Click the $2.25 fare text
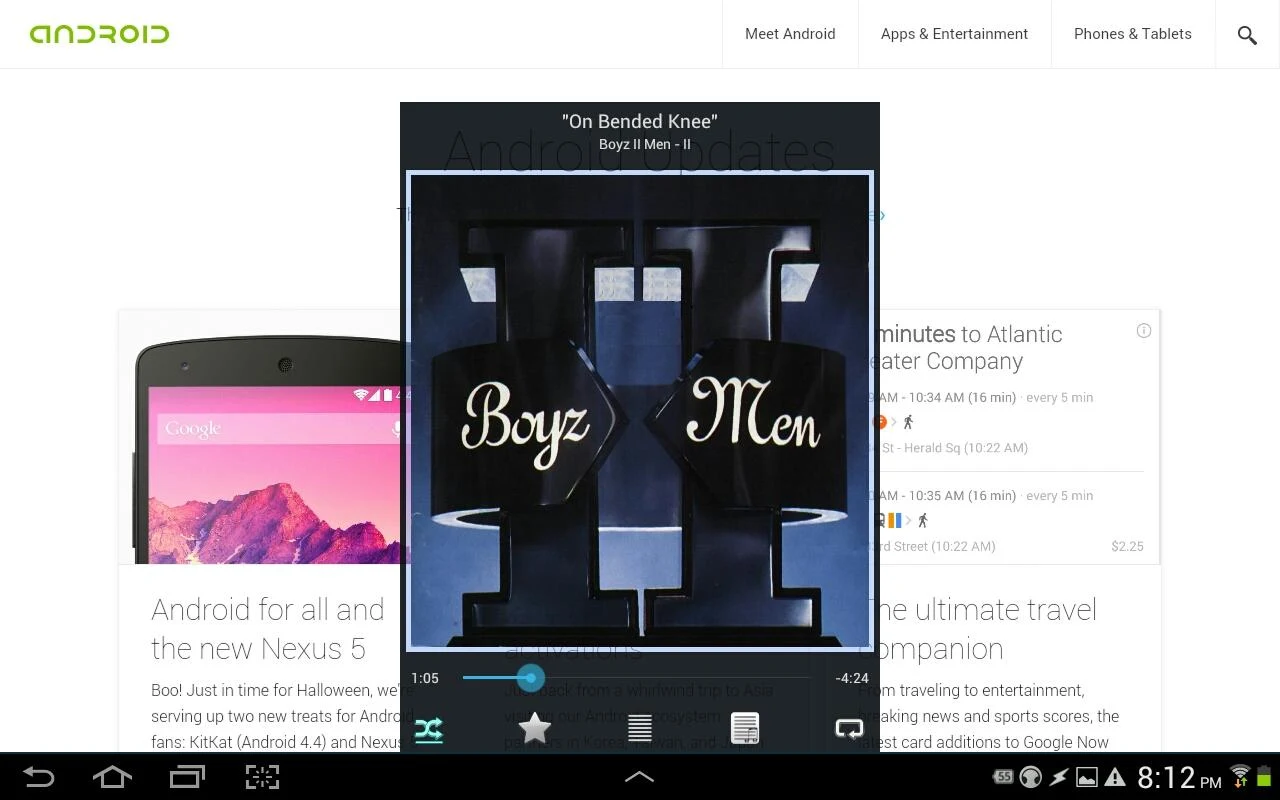The height and width of the screenshot is (800, 1280). click(1127, 546)
